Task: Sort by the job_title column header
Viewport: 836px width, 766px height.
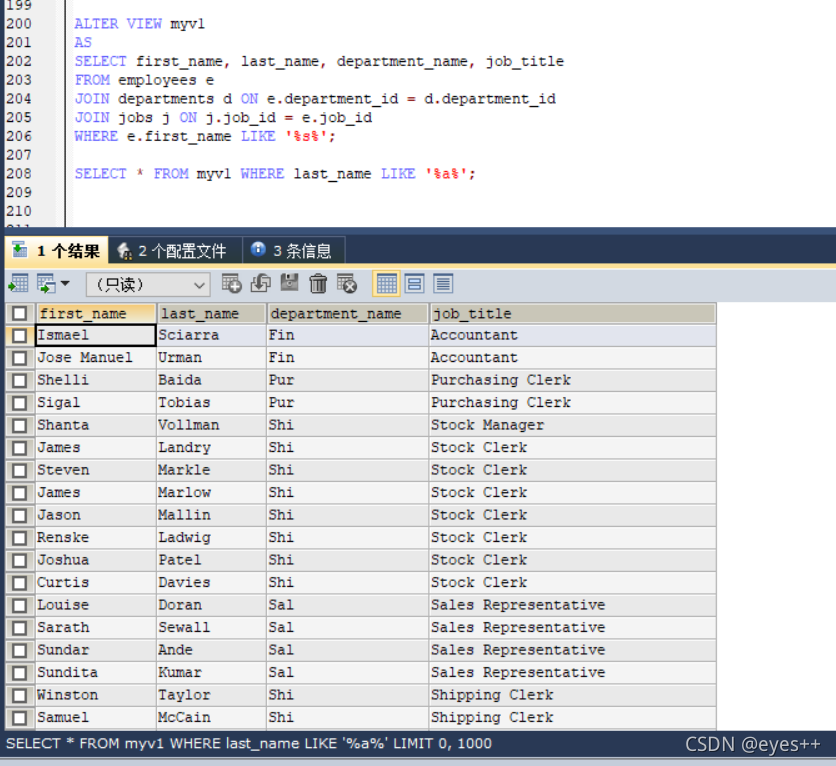Action: tap(573, 313)
